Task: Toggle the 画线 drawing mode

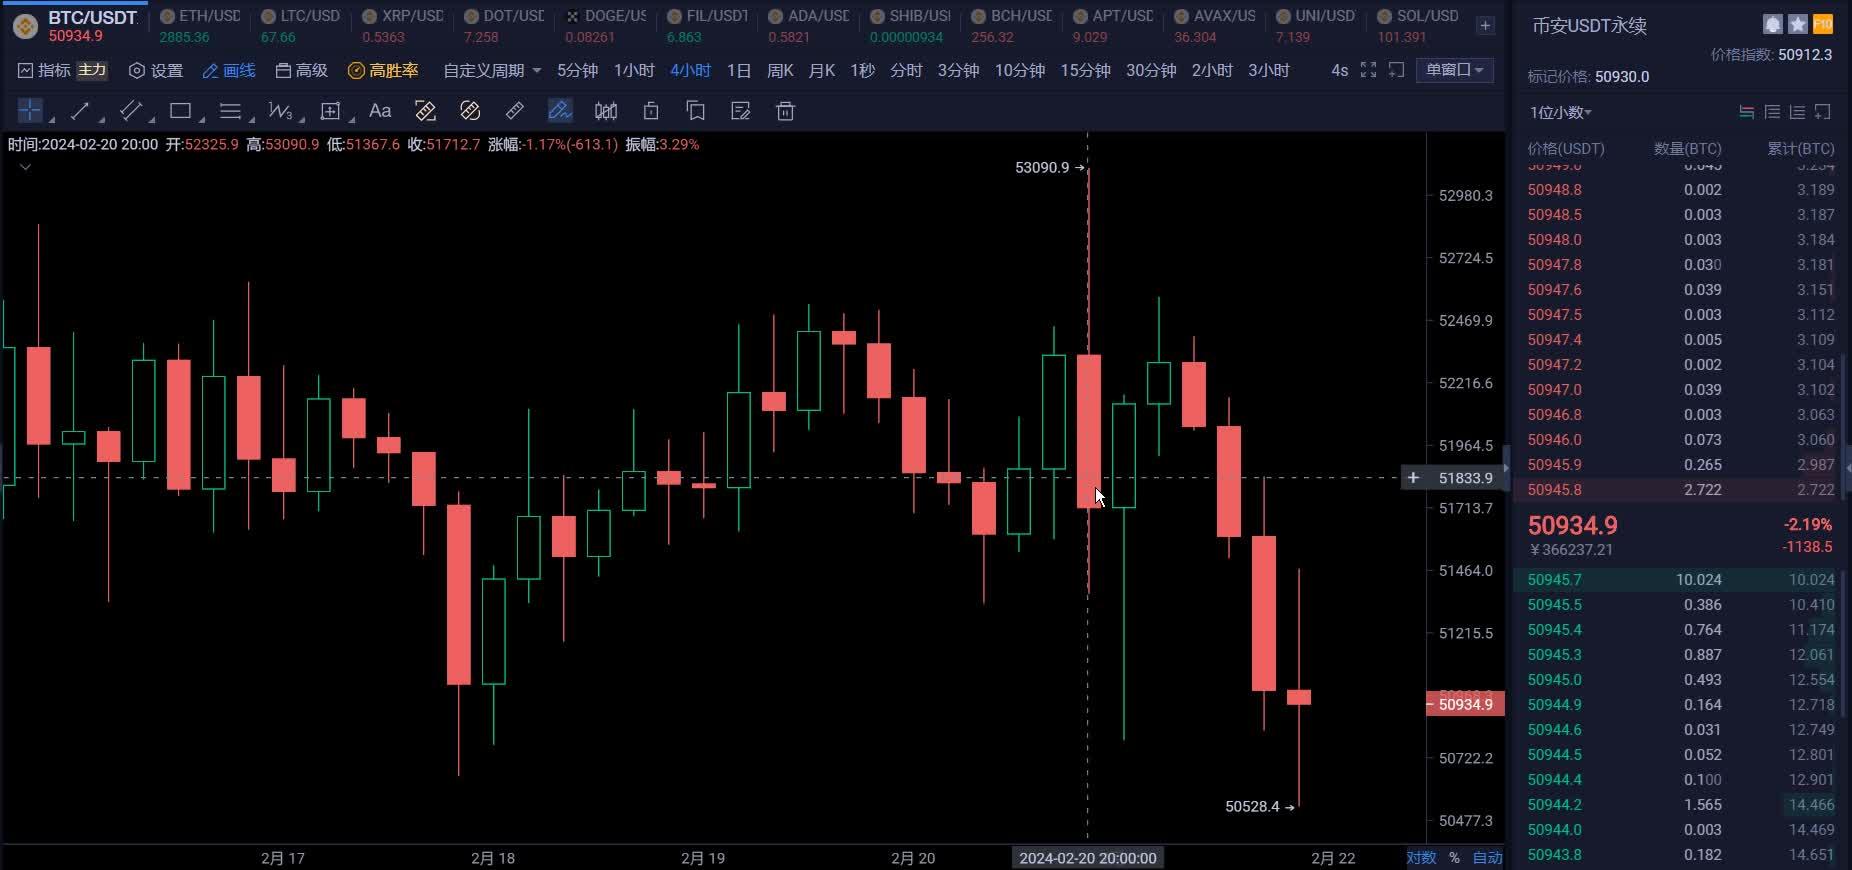Action: click(229, 70)
